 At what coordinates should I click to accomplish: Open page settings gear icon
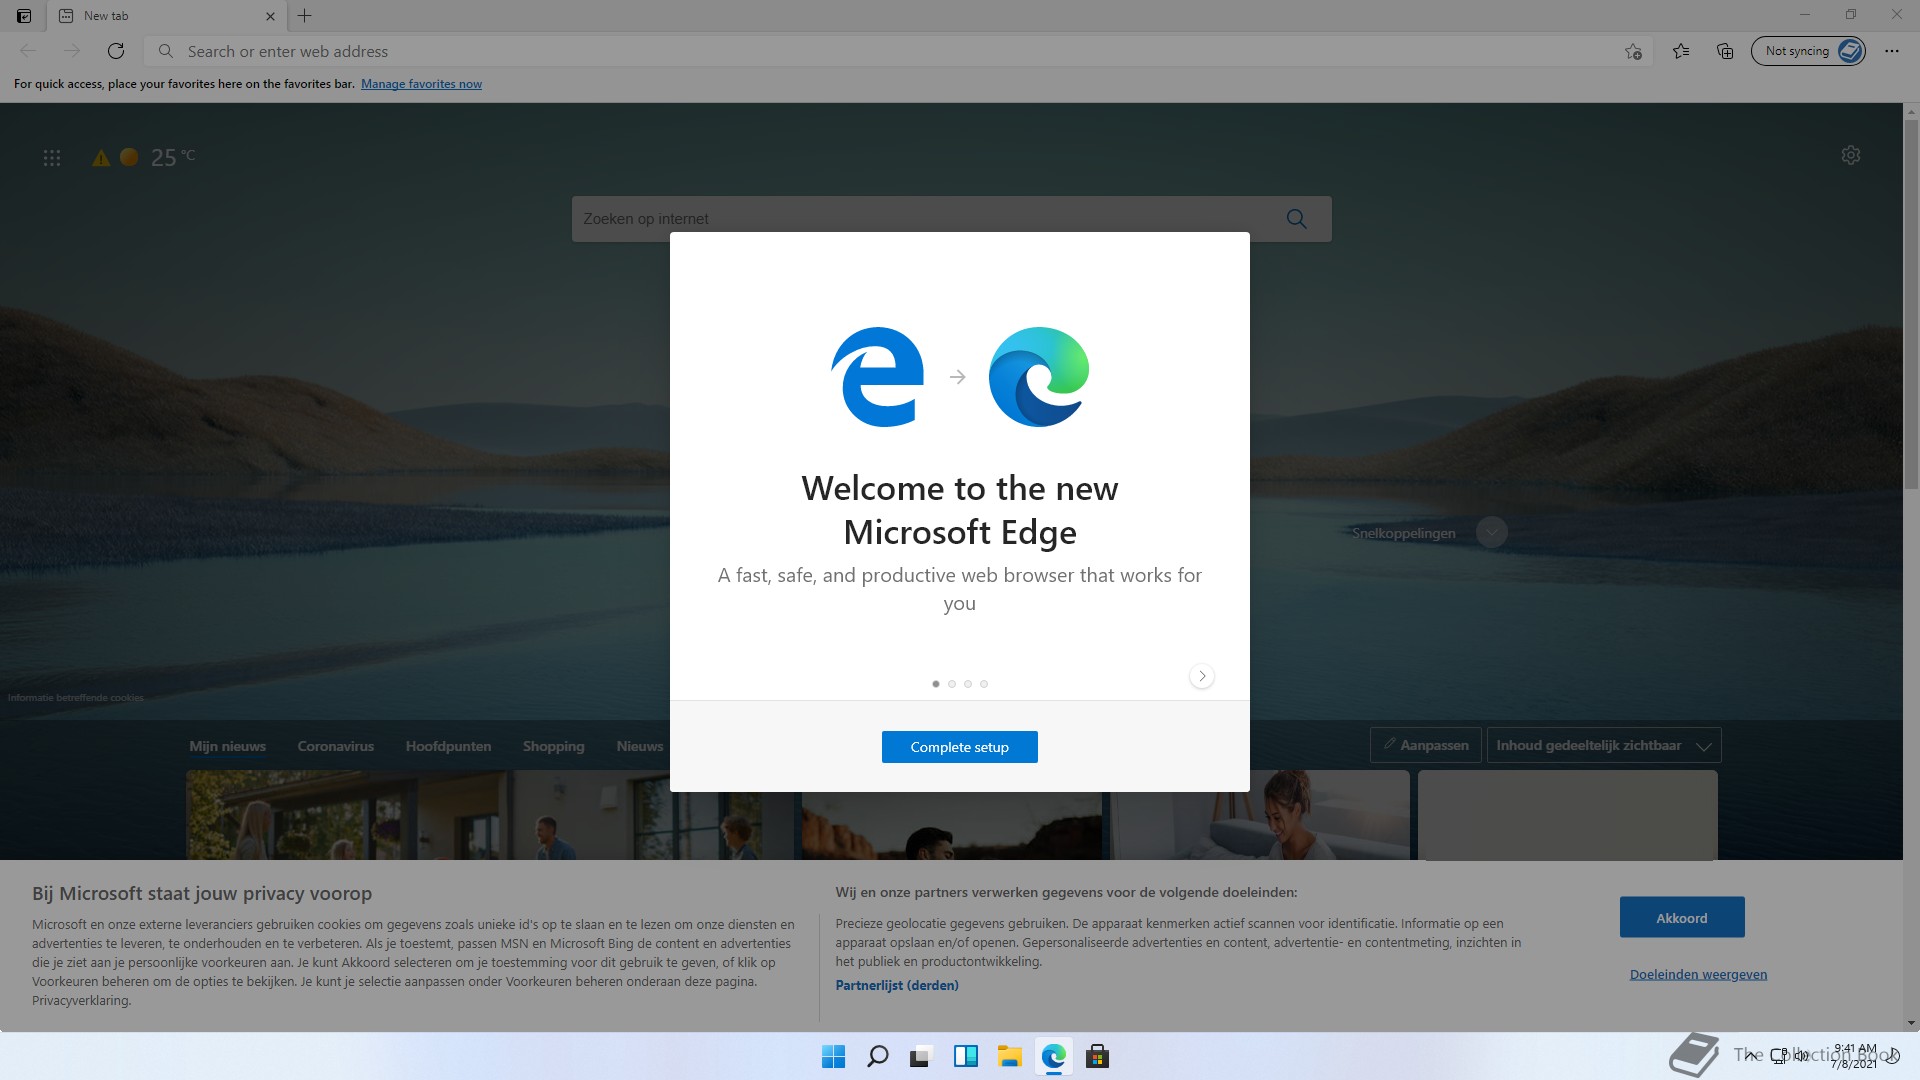point(1851,155)
